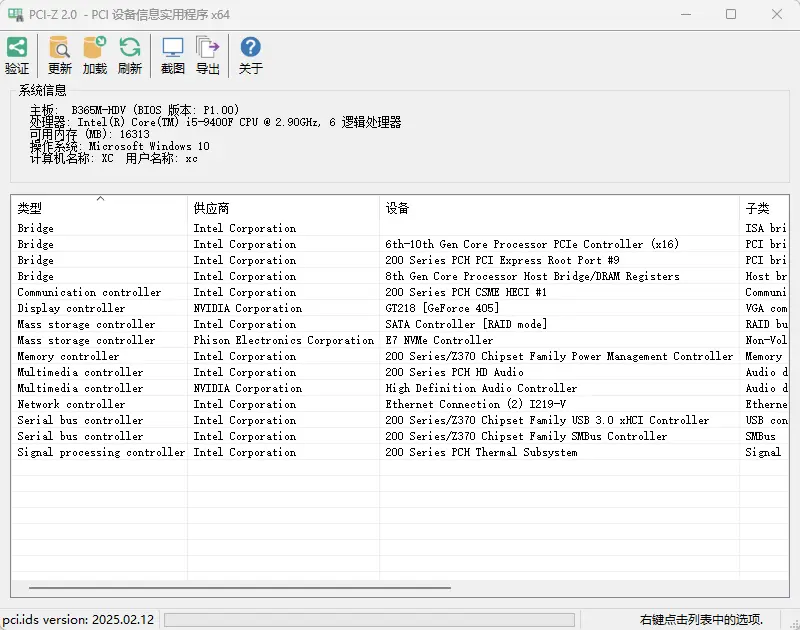
Task: Click the pci.ids version status text
Action: [x=78, y=620]
